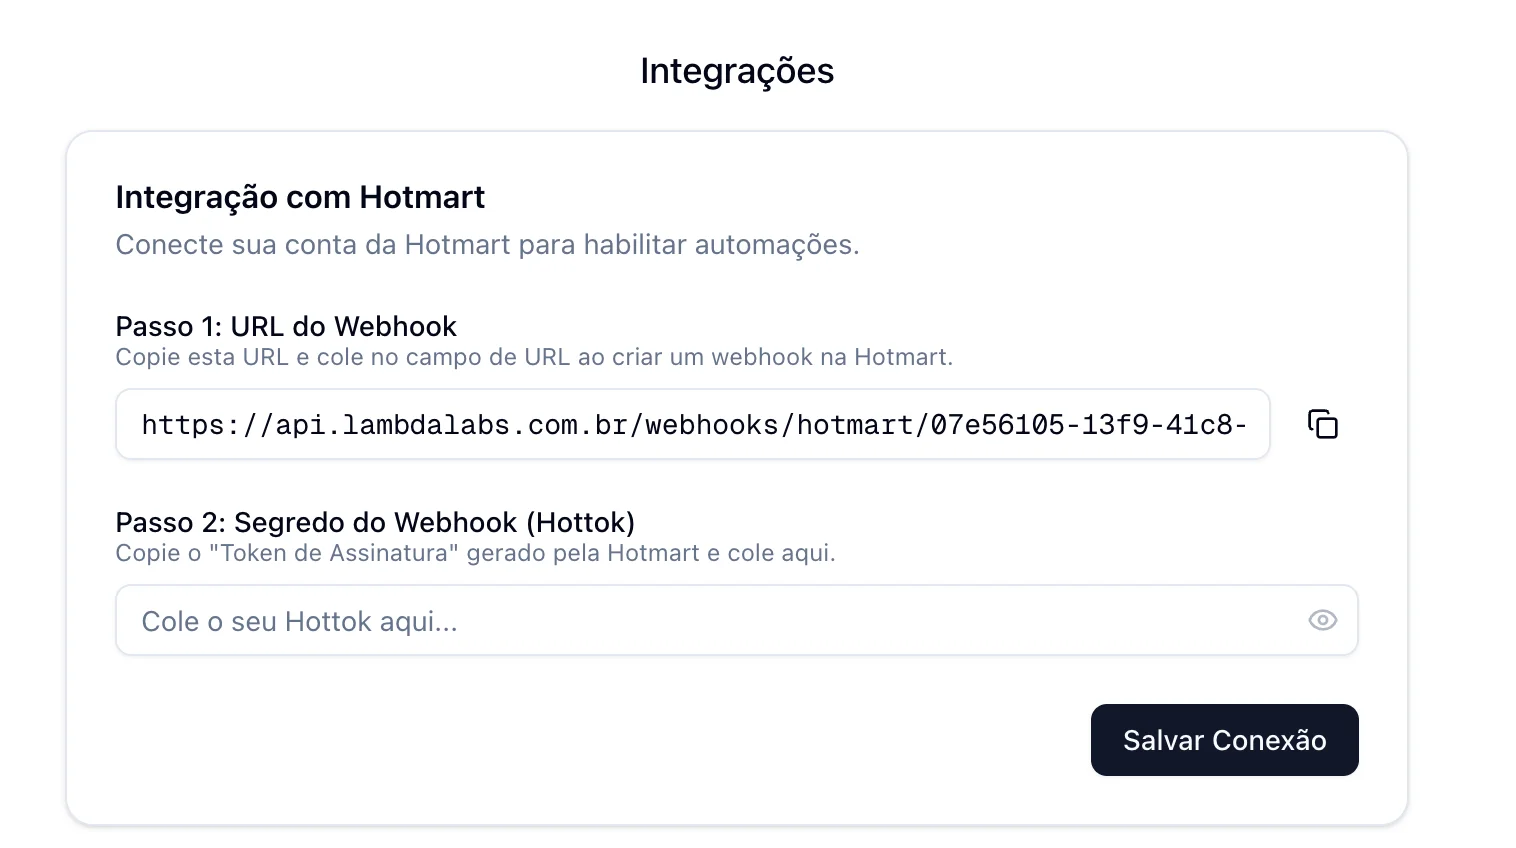Toggle visibility of the webhook secret
This screenshot has height=848, width=1516.
point(1322,620)
